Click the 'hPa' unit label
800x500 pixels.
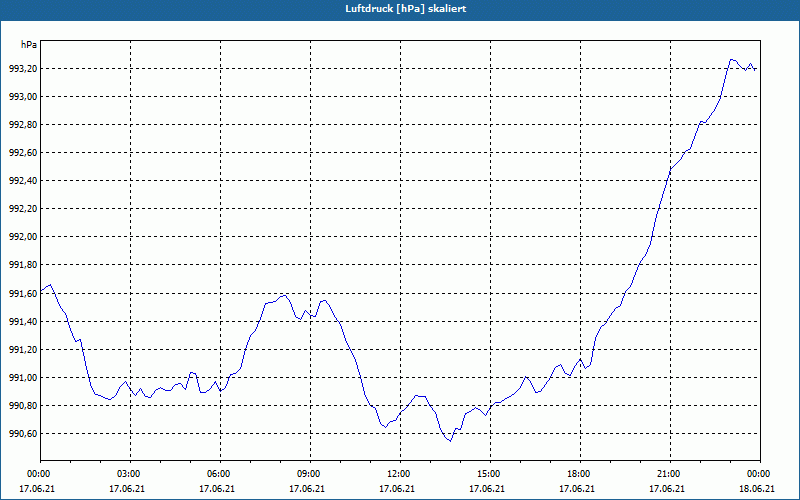coord(29,45)
